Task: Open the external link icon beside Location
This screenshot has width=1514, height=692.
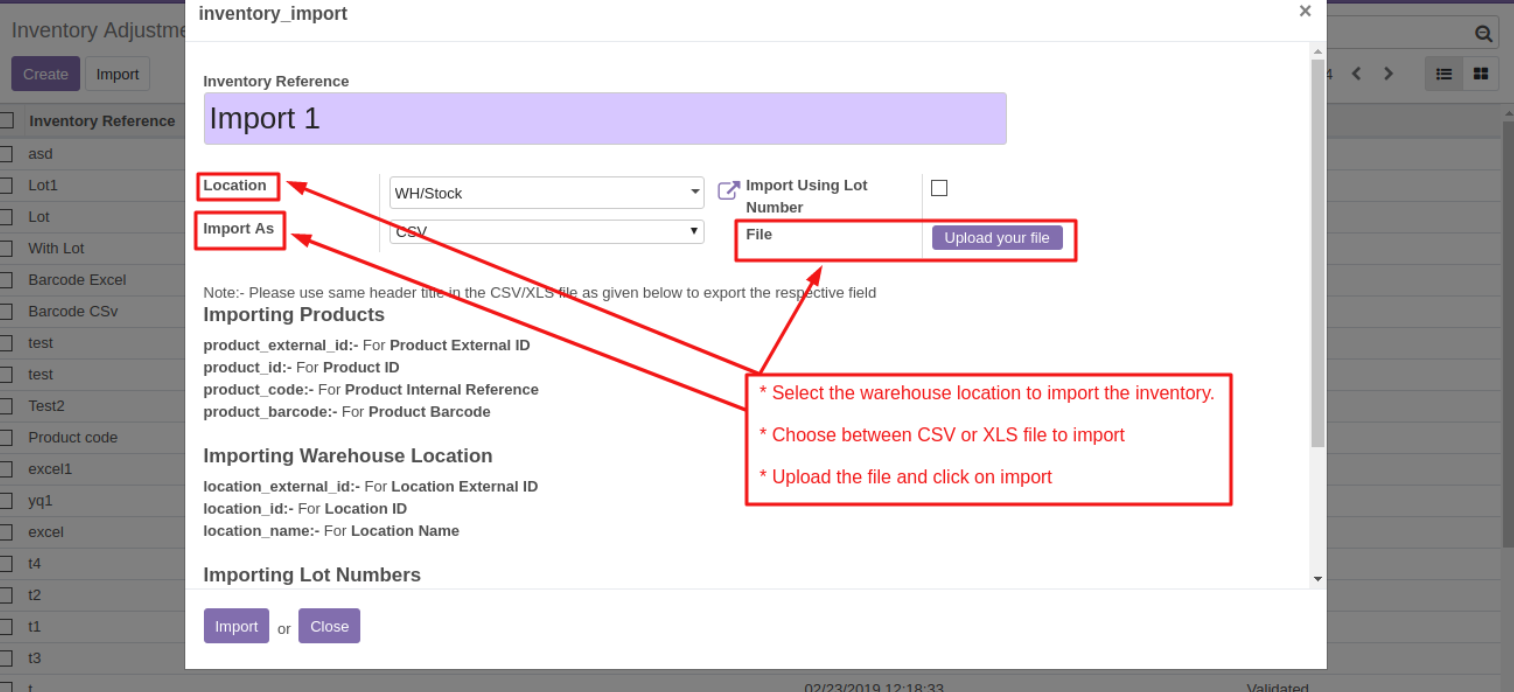Action: click(729, 190)
